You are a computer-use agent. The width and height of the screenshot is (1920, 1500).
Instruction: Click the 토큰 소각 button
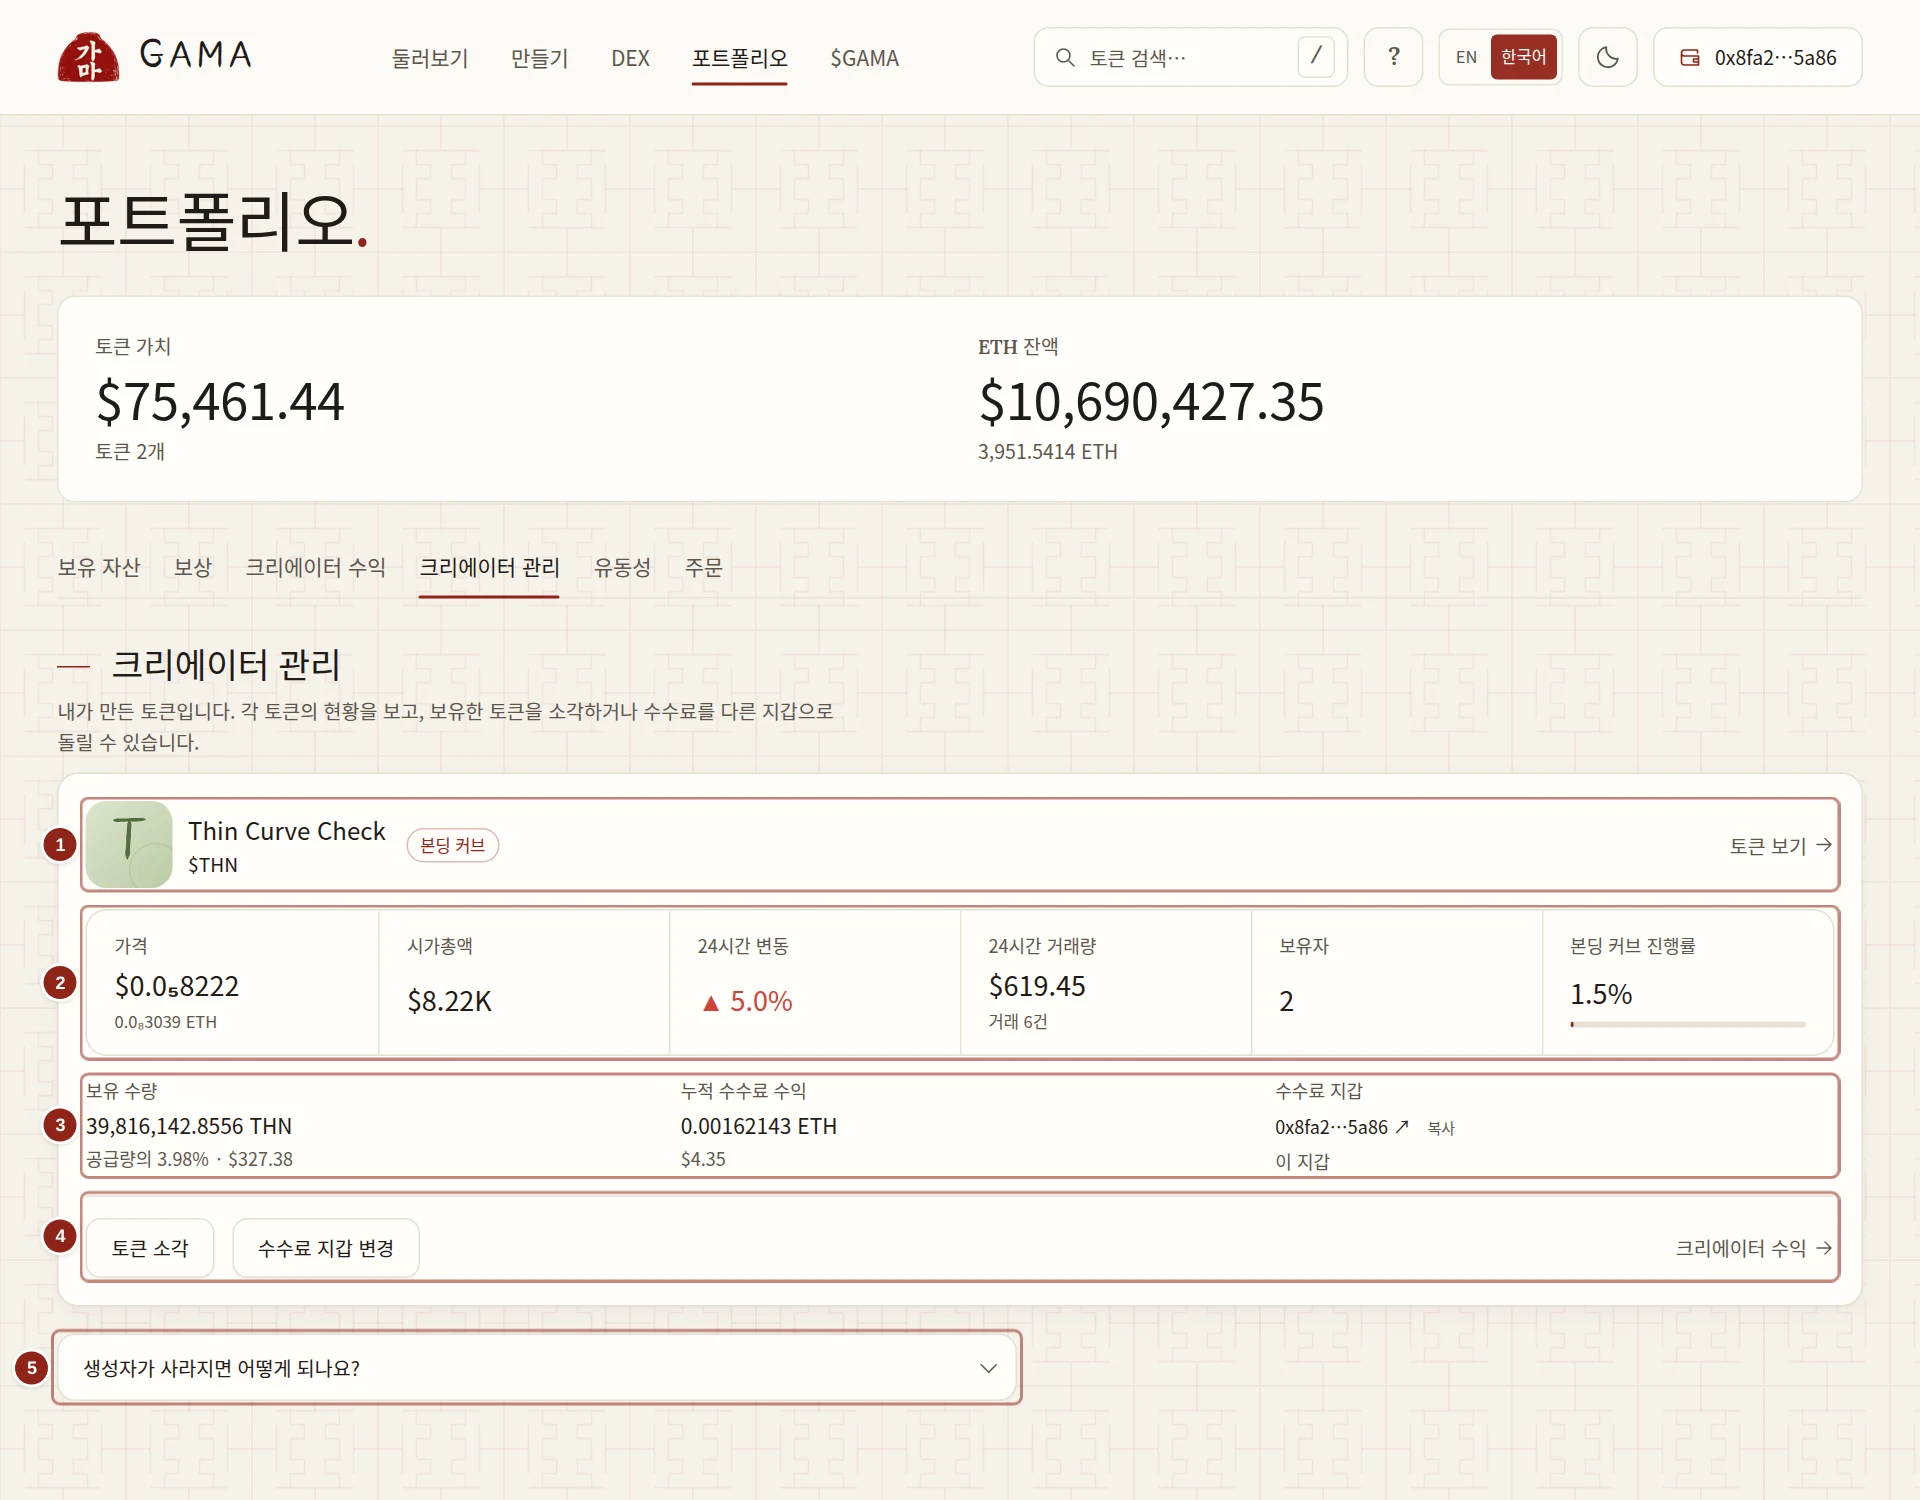point(150,1248)
